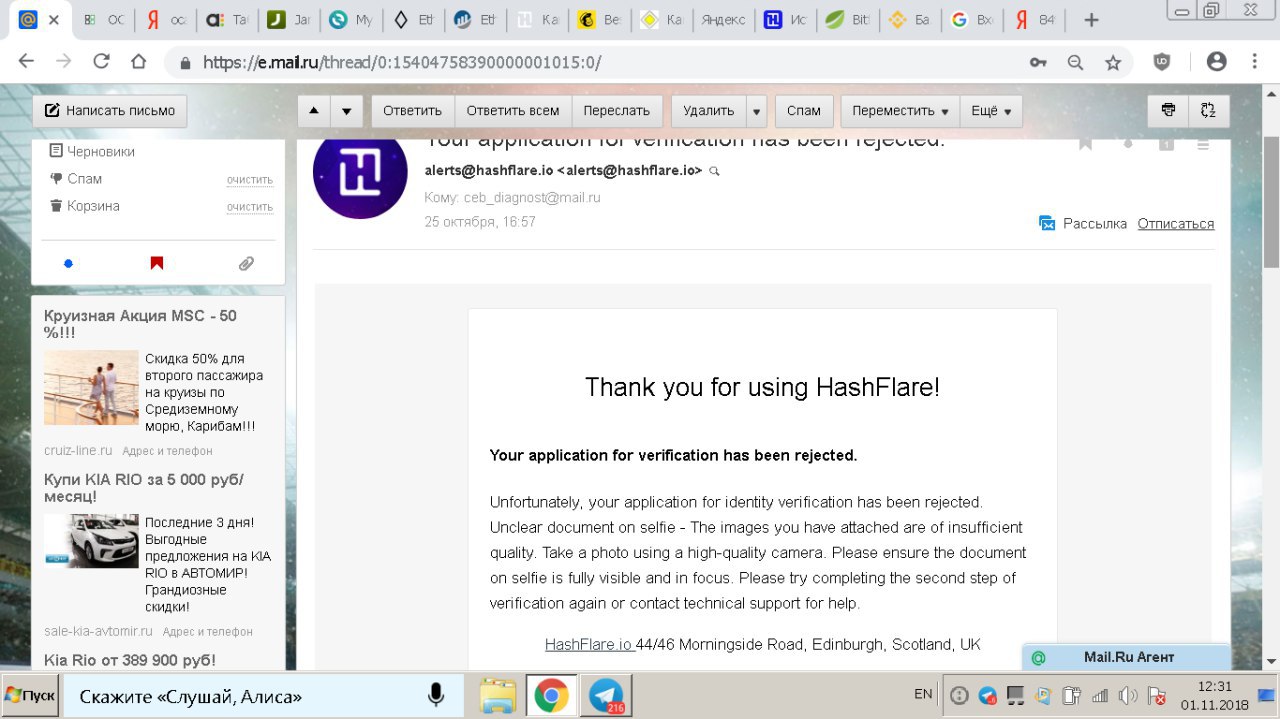Click очистить next to Спам
Image resolution: width=1280 pixels, height=719 pixels.
[249, 180]
